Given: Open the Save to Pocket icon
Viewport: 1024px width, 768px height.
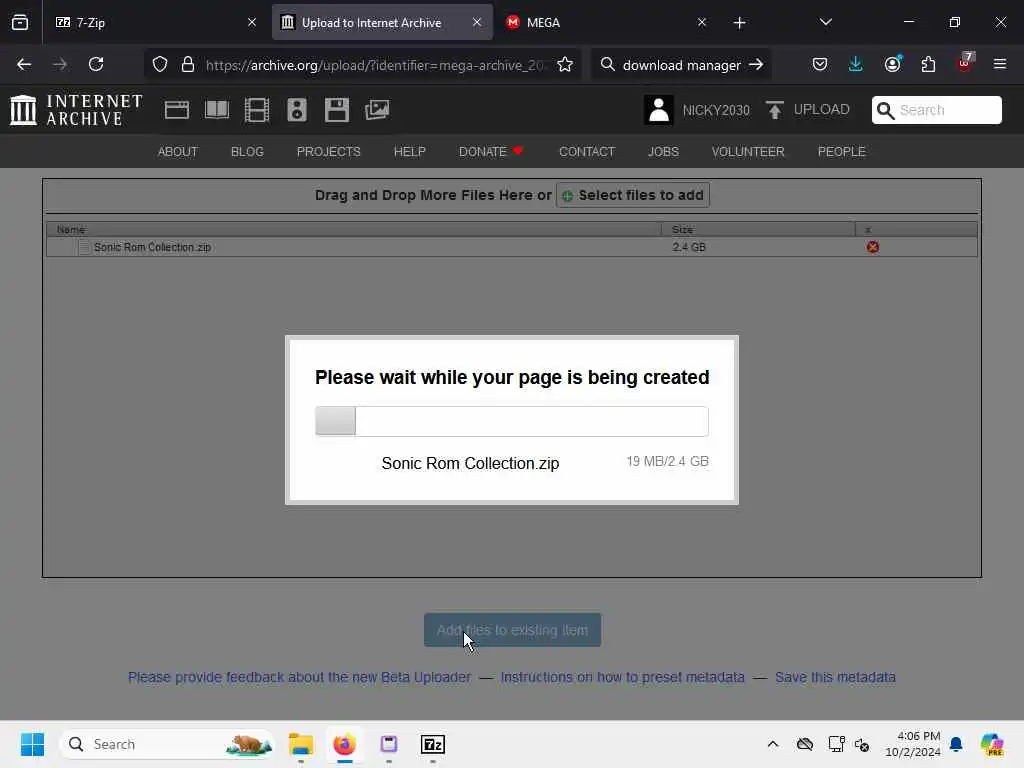Looking at the screenshot, I should (x=820, y=64).
